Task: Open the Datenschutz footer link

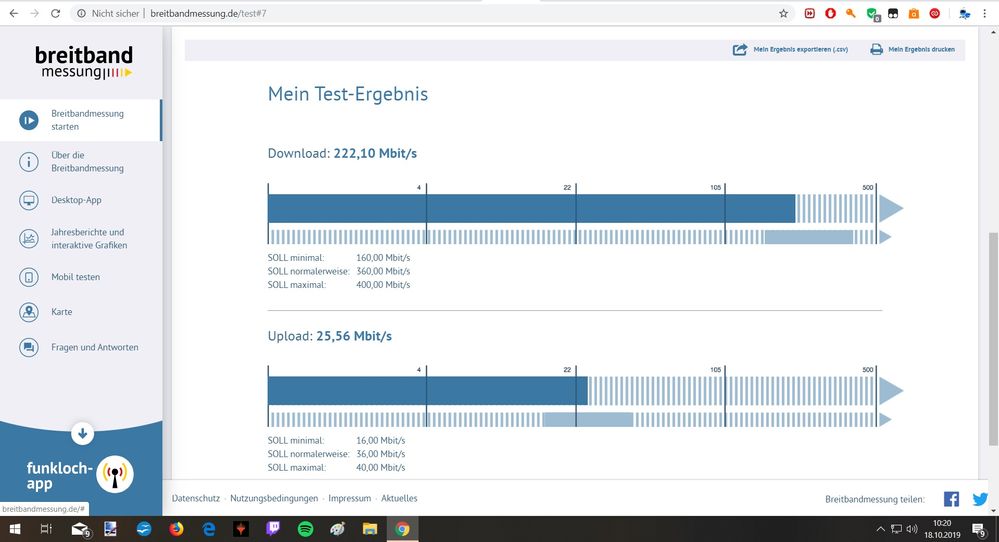Action: [196, 498]
